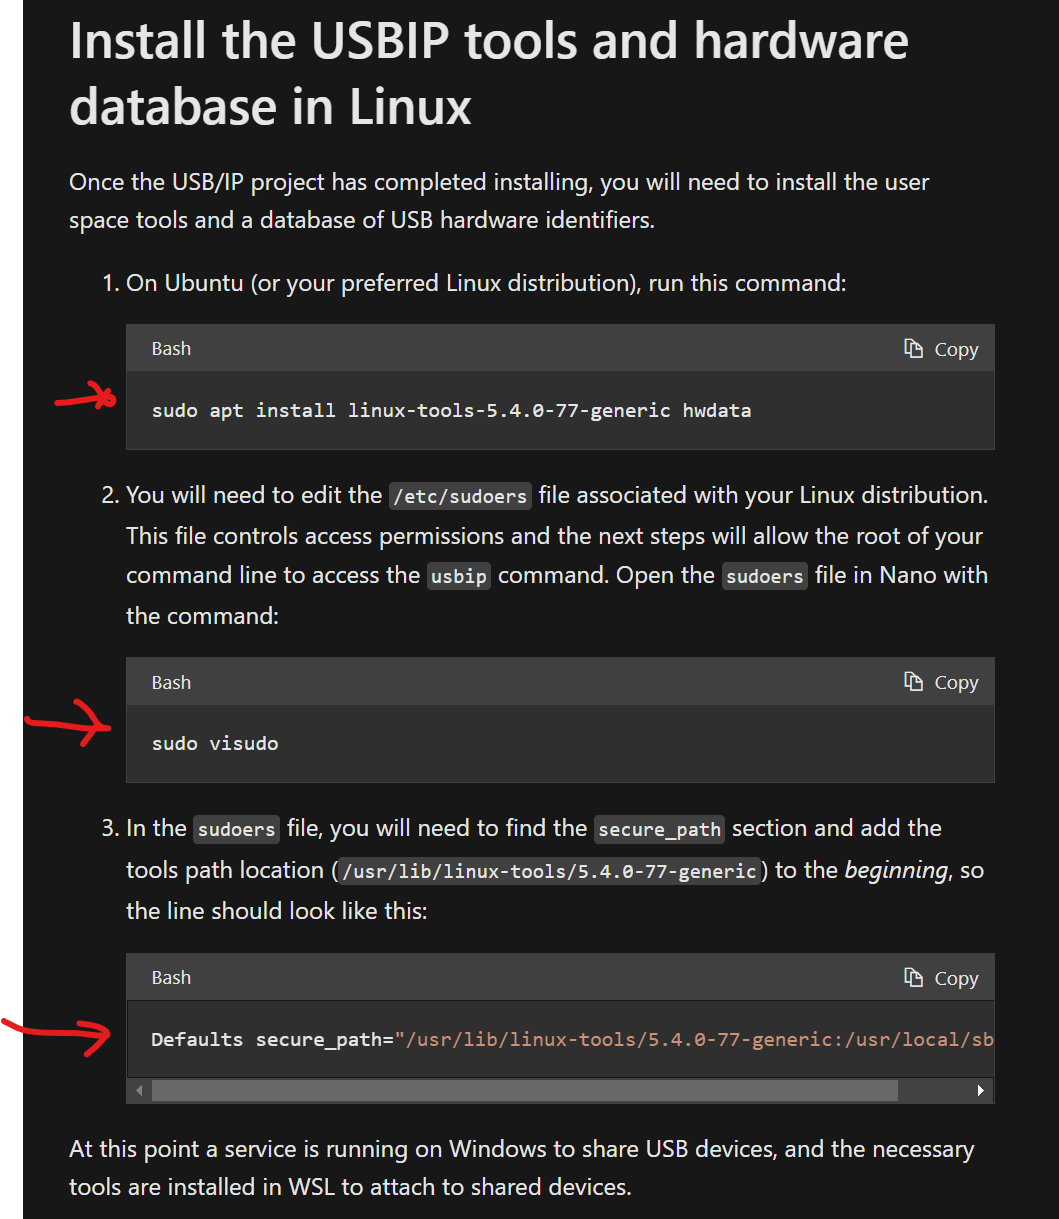Select the Bash tab on the sudo visudo block
The image size is (1059, 1219).
[x=171, y=681]
